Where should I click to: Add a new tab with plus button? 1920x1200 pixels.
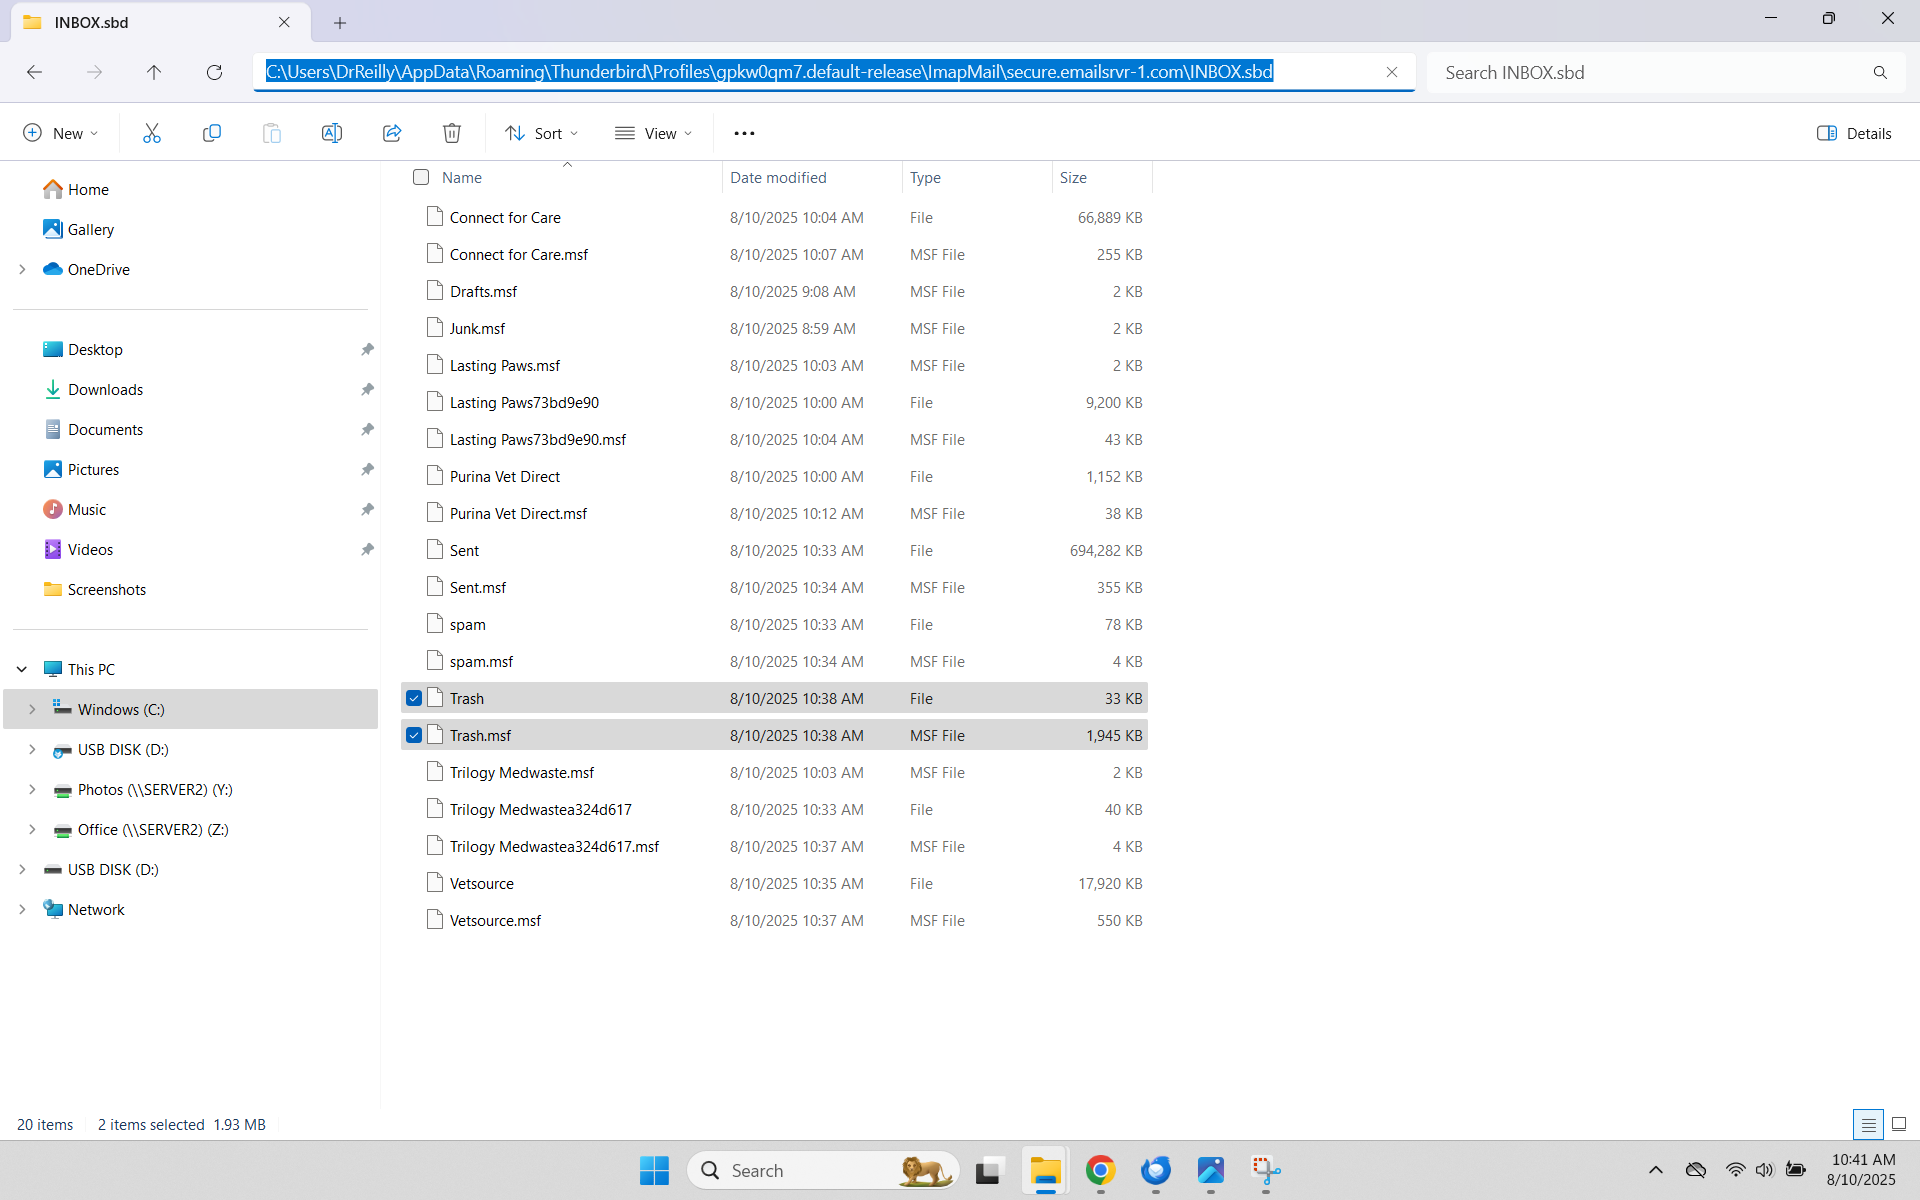(340, 22)
